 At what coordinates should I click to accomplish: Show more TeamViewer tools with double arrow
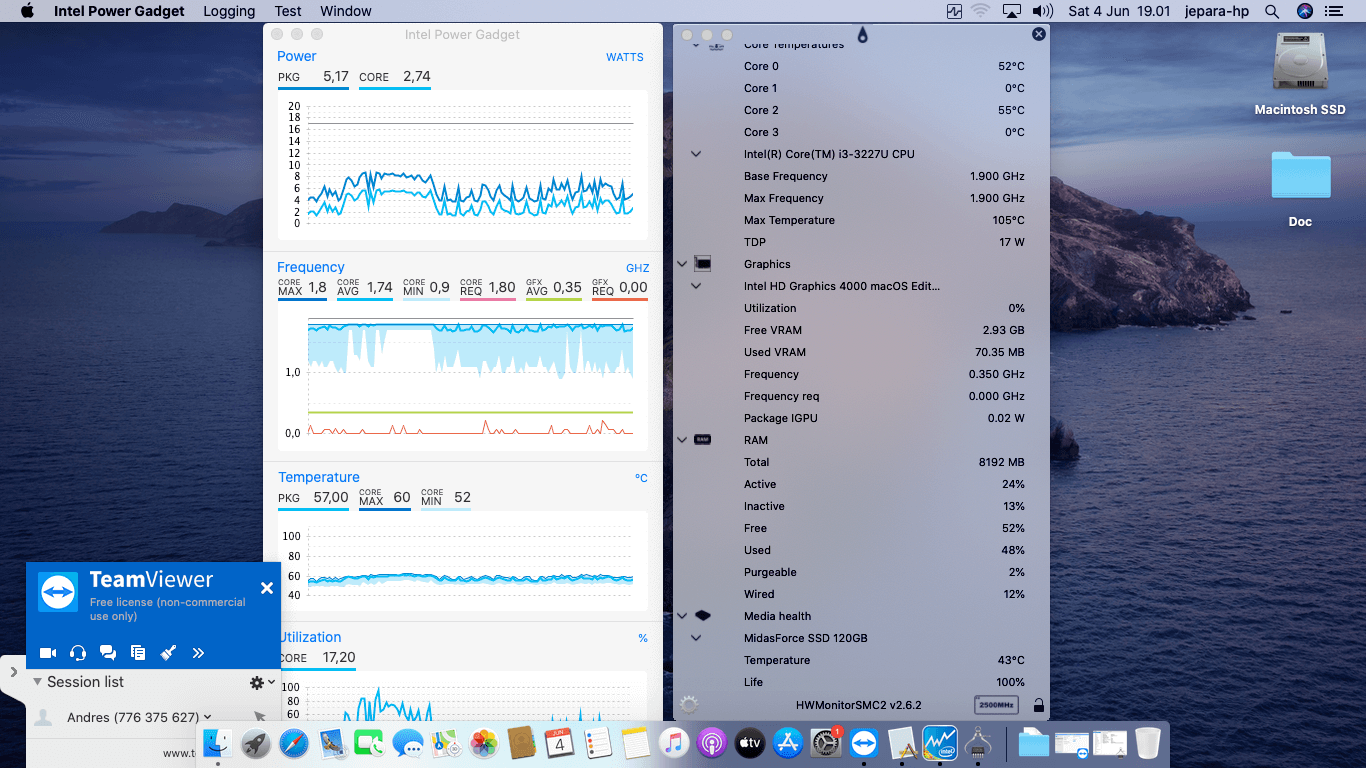[198, 653]
